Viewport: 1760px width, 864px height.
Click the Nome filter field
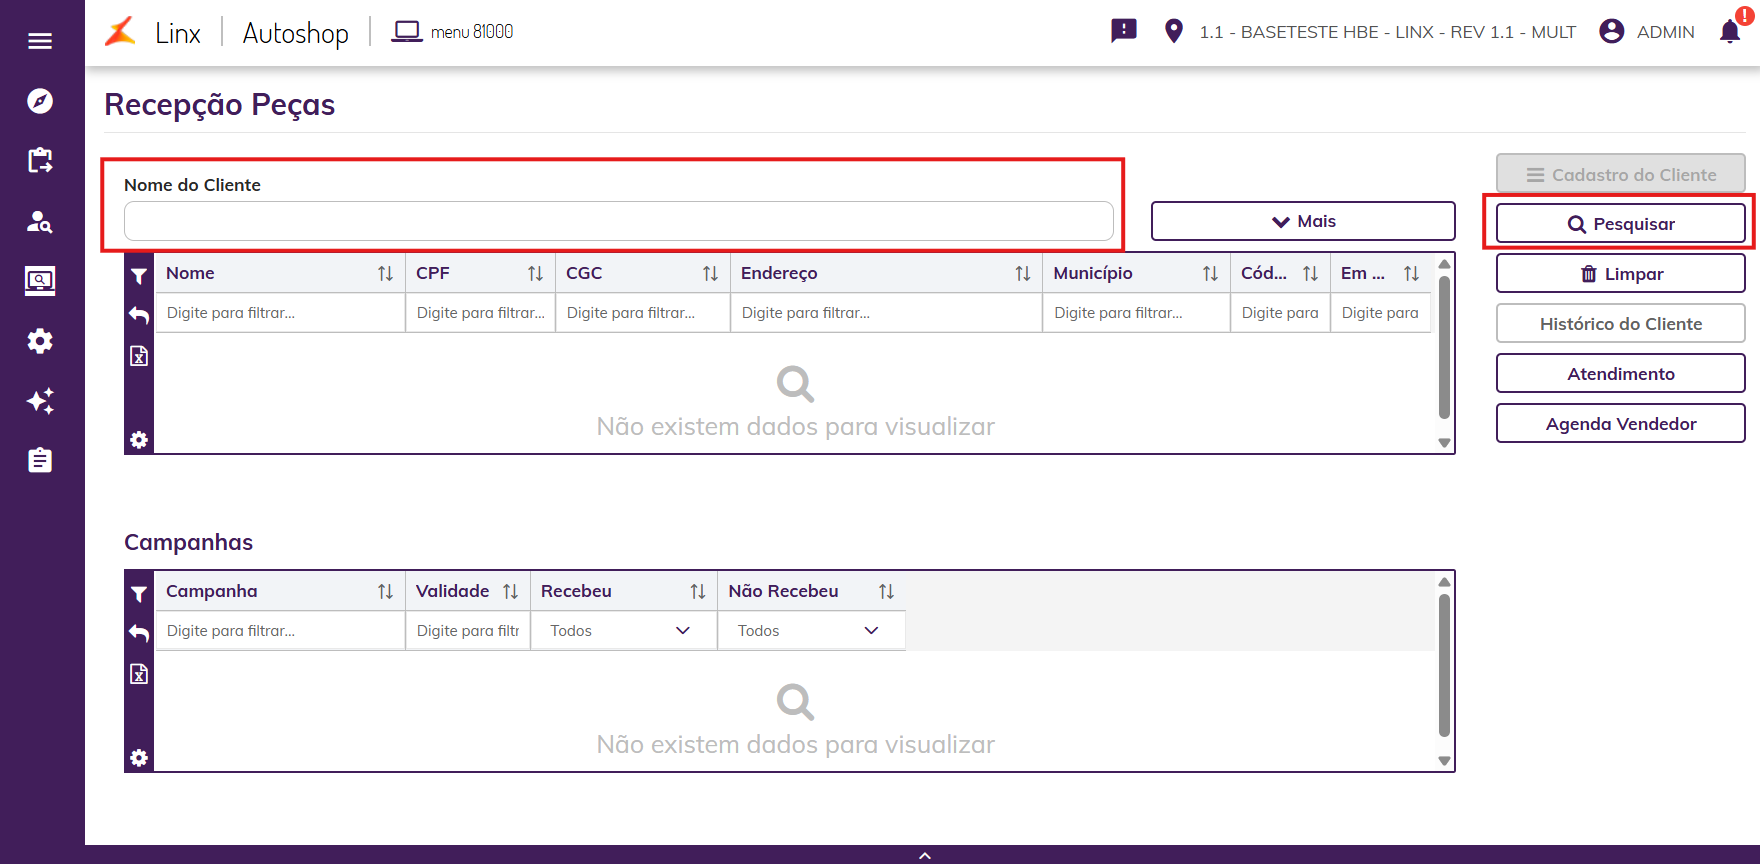tap(280, 313)
